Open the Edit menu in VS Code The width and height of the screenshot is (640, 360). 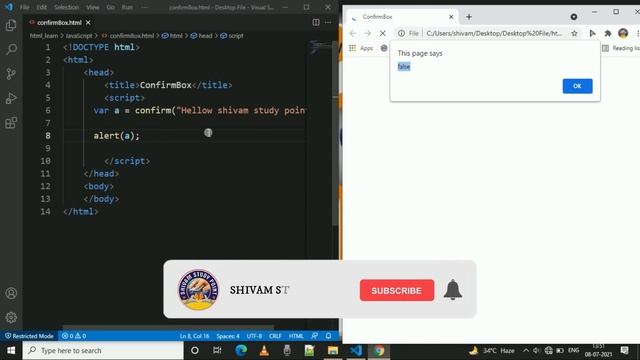[x=41, y=7]
